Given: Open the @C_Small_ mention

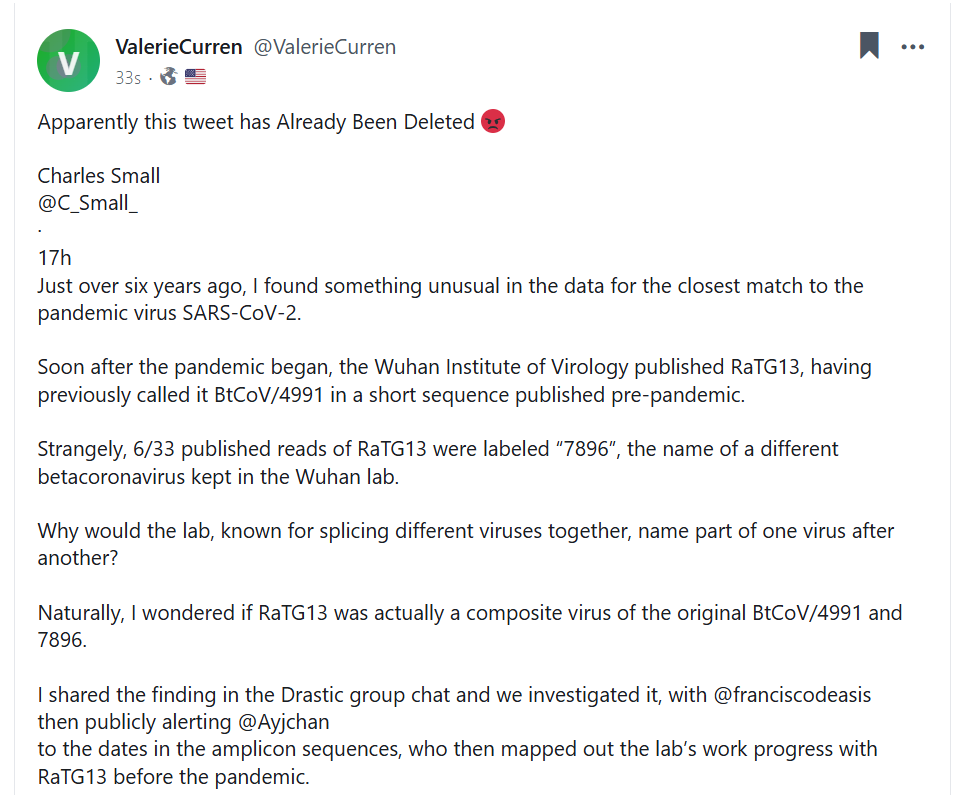Looking at the screenshot, I should (x=87, y=203).
